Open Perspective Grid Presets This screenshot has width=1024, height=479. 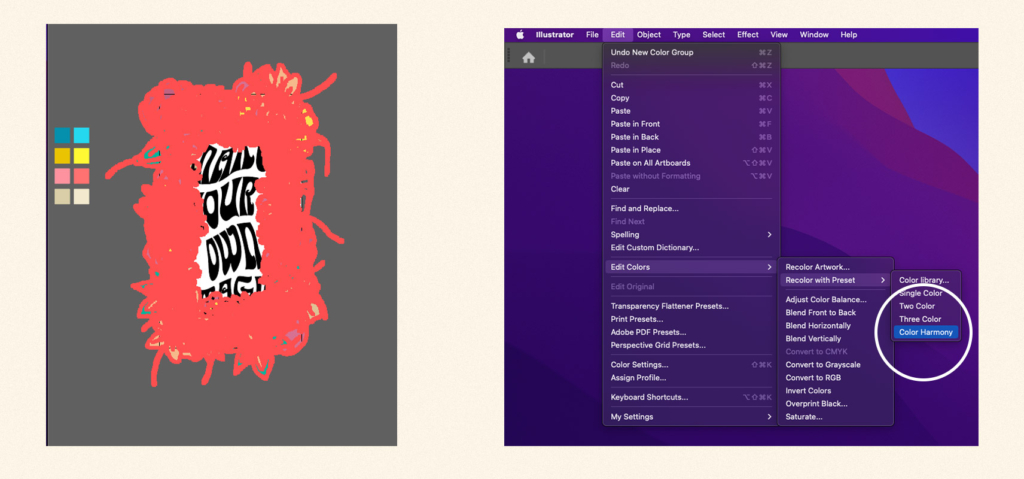click(x=692, y=345)
